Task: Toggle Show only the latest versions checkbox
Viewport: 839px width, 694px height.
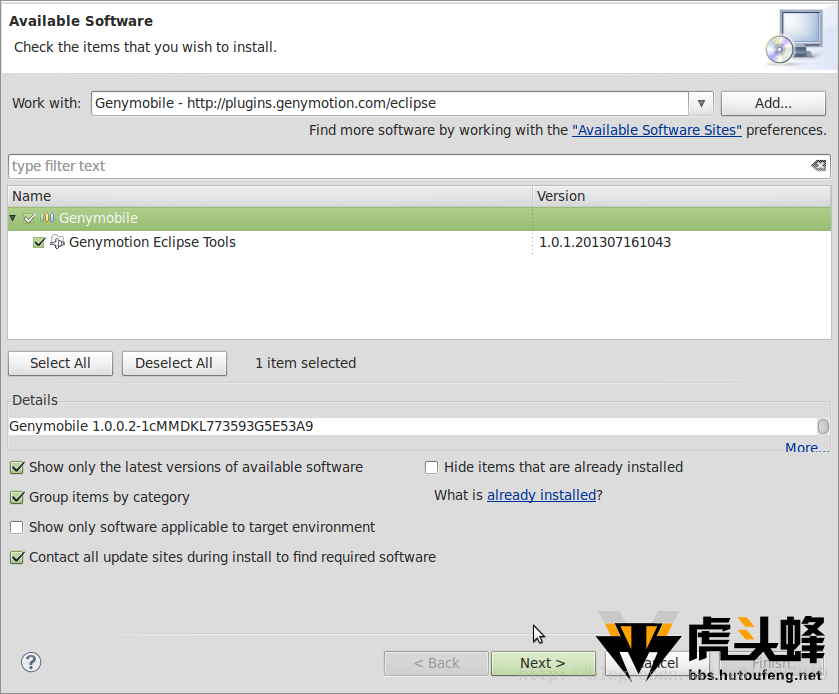Action: (17, 468)
